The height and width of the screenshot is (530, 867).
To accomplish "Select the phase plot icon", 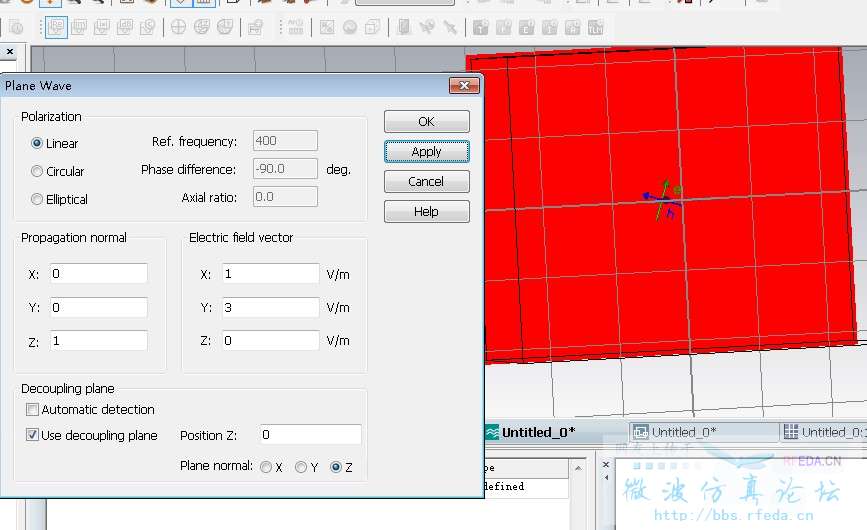I will (x=148, y=27).
